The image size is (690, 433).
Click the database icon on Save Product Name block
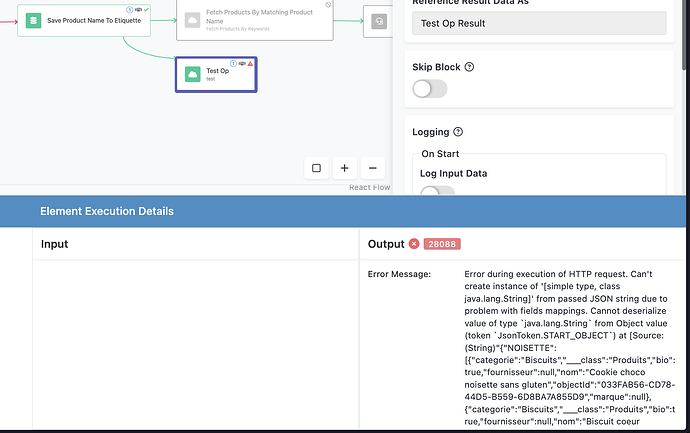pyautogui.click(x=33, y=20)
